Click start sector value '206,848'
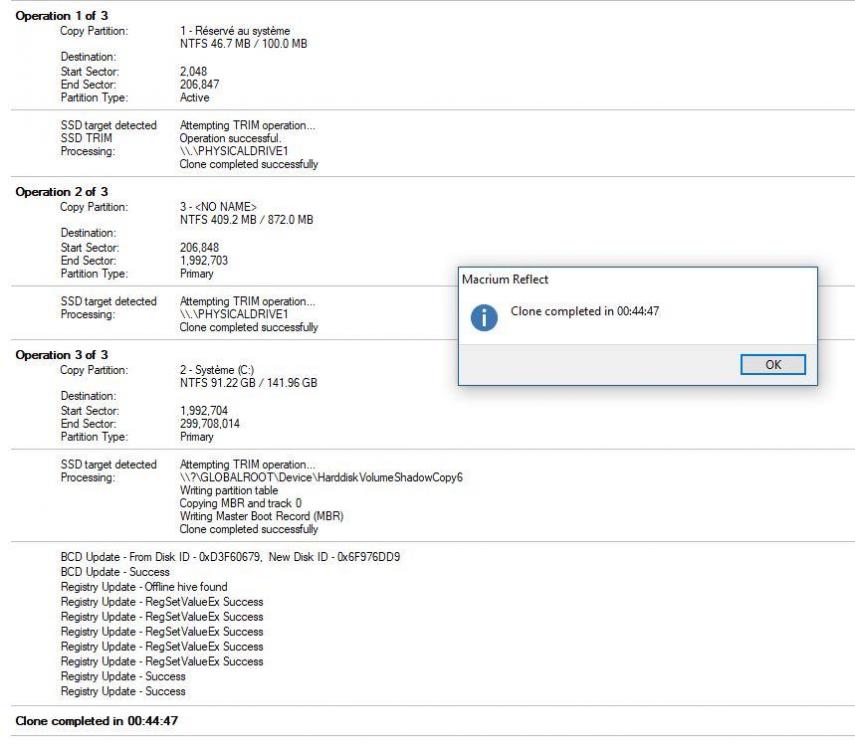Screen dimensions: 855x750 (x=200, y=248)
